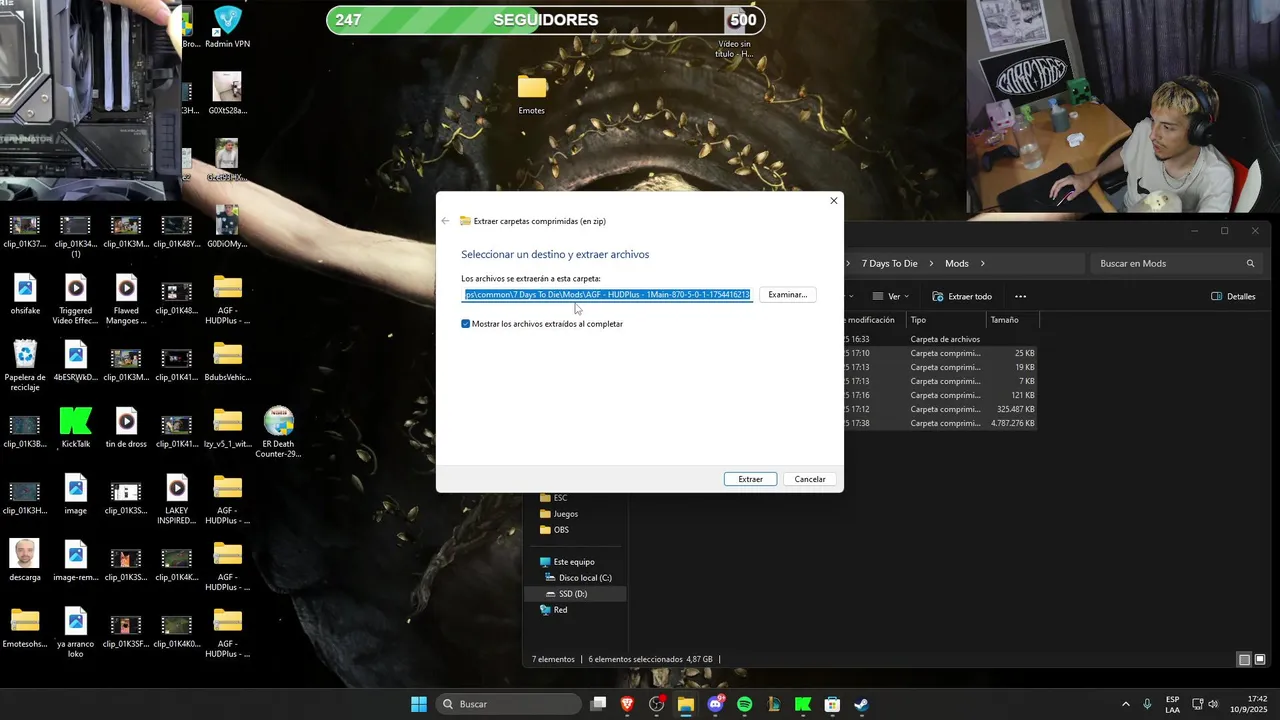Select the KickTalk desktop shortcut
1280x720 pixels.
pyautogui.click(x=76, y=427)
